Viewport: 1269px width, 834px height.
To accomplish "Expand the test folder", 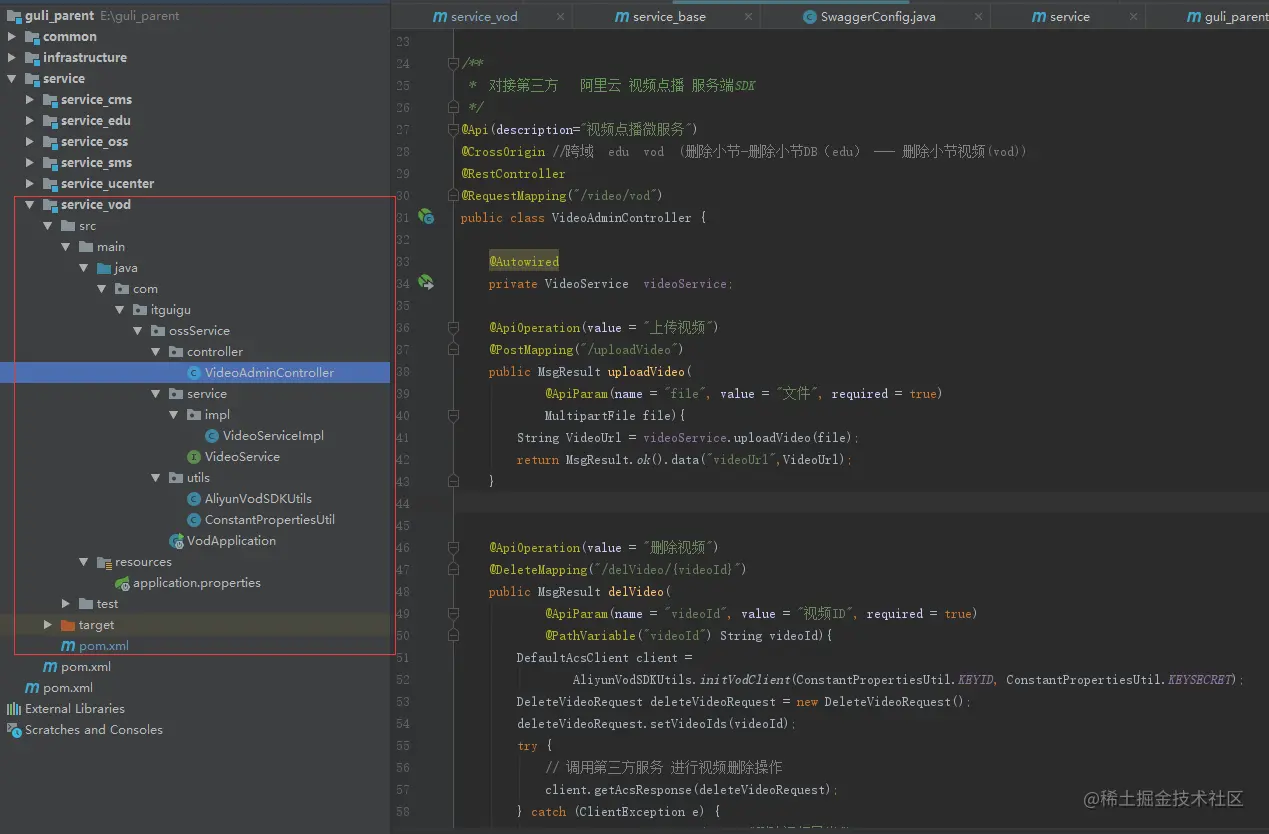I will pyautogui.click(x=66, y=603).
